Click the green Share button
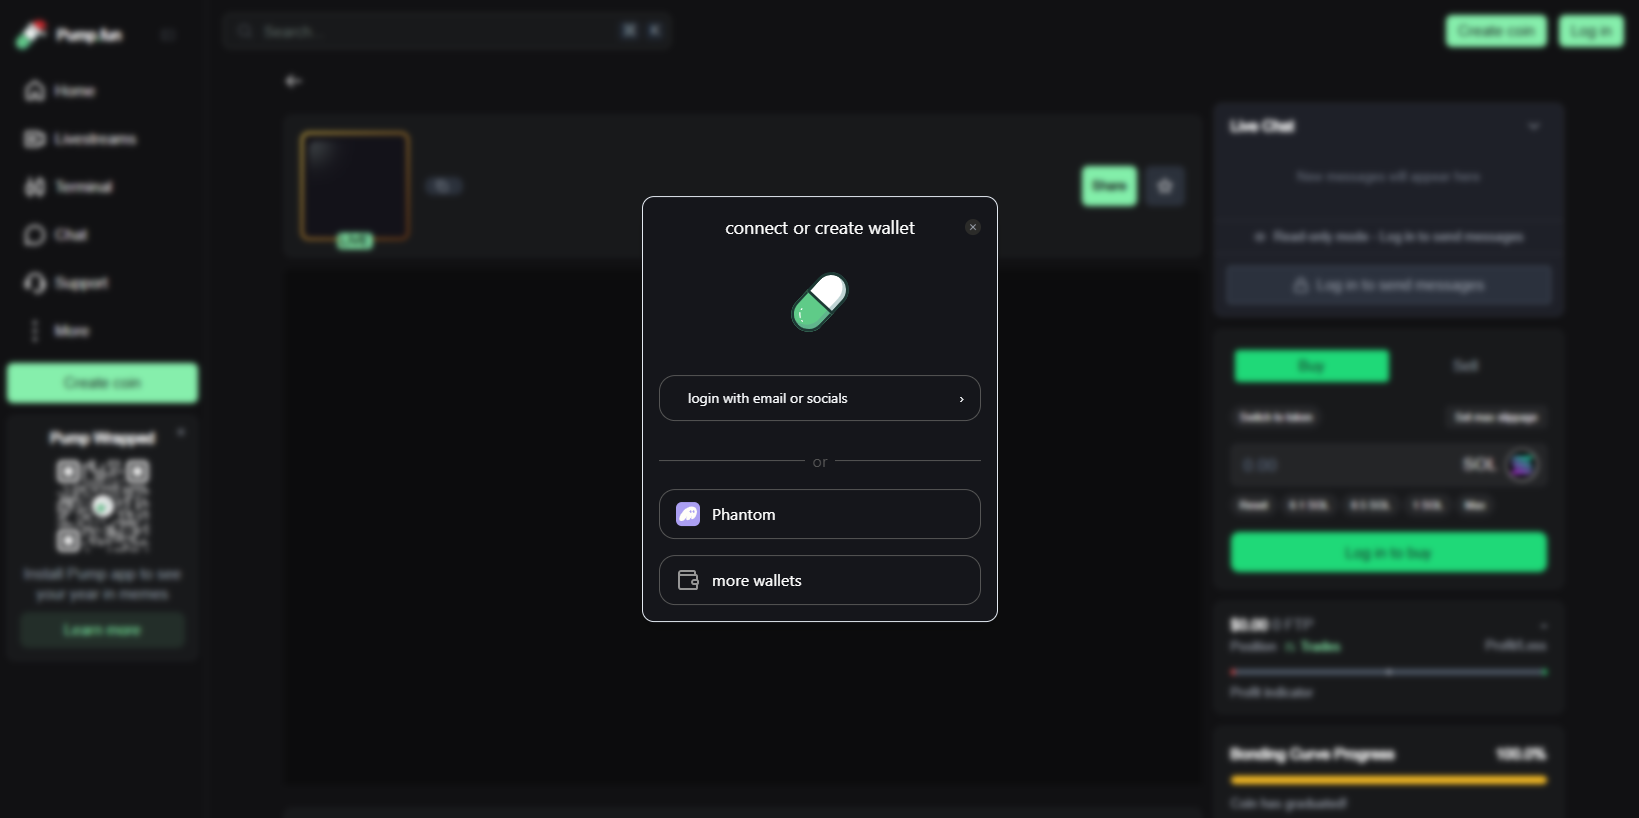The height and width of the screenshot is (818, 1639). [x=1109, y=186]
